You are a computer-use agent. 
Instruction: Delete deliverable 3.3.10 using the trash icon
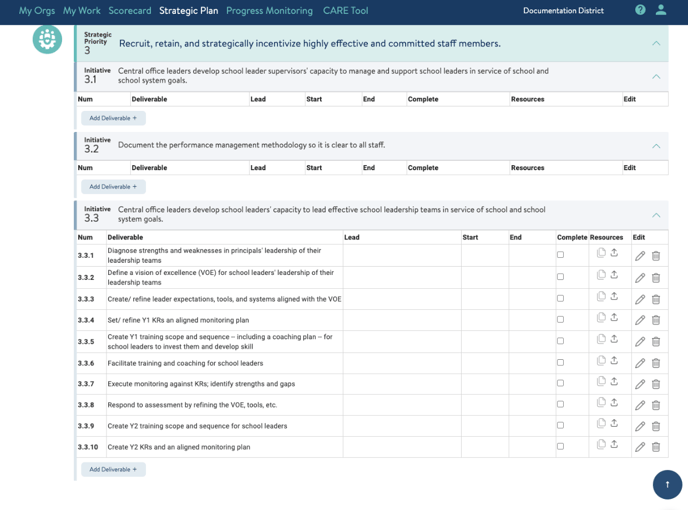[656, 447]
